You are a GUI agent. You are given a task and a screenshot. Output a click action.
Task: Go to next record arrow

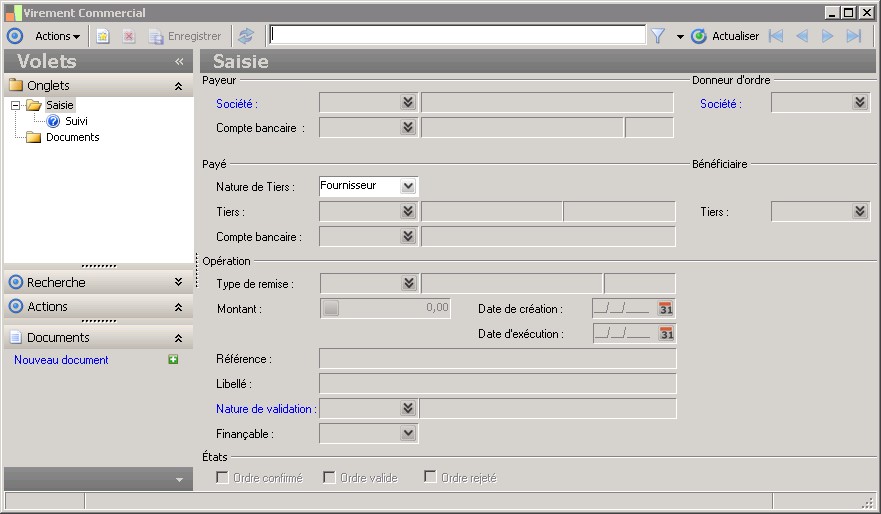point(827,37)
